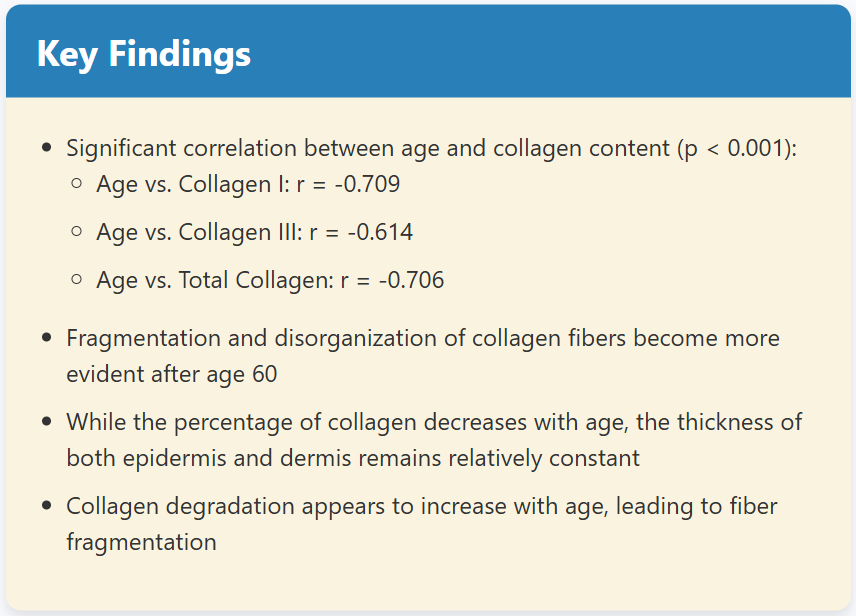Click the r = -0.709 value
Image resolution: width=856 pixels, height=616 pixels.
coord(348,185)
